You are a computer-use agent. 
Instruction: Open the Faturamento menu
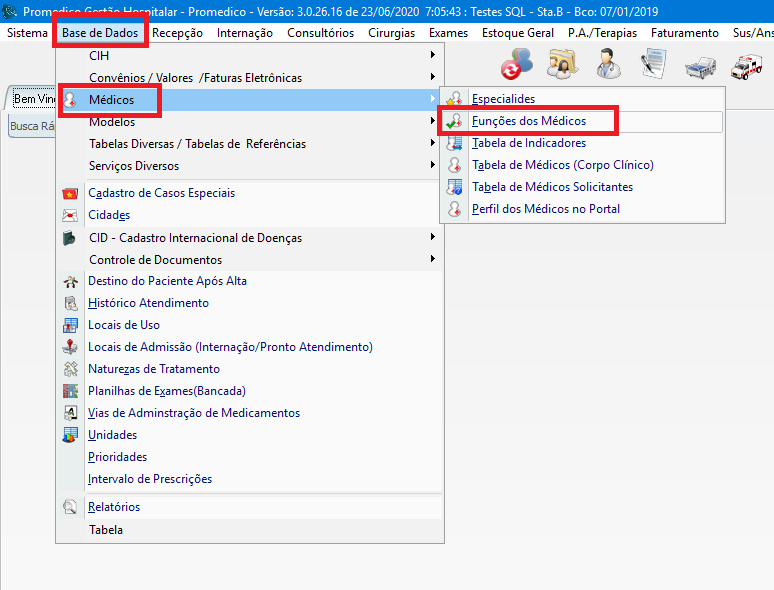[x=685, y=33]
